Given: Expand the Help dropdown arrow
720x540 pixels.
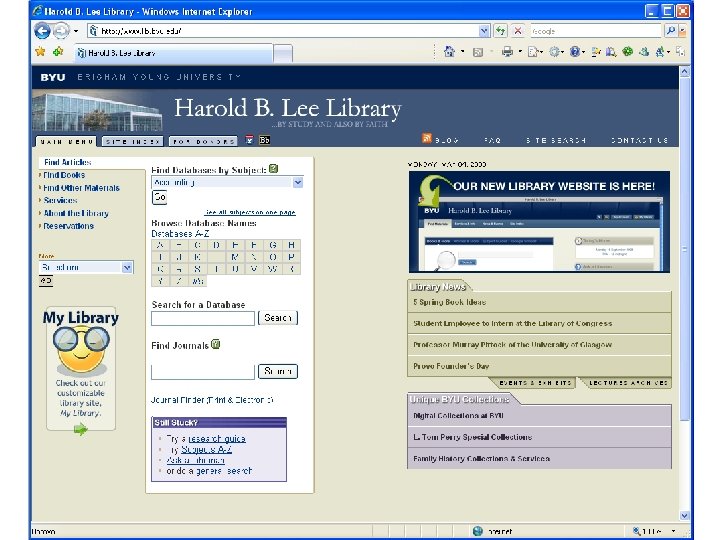Looking at the screenshot, I should (x=583, y=52).
